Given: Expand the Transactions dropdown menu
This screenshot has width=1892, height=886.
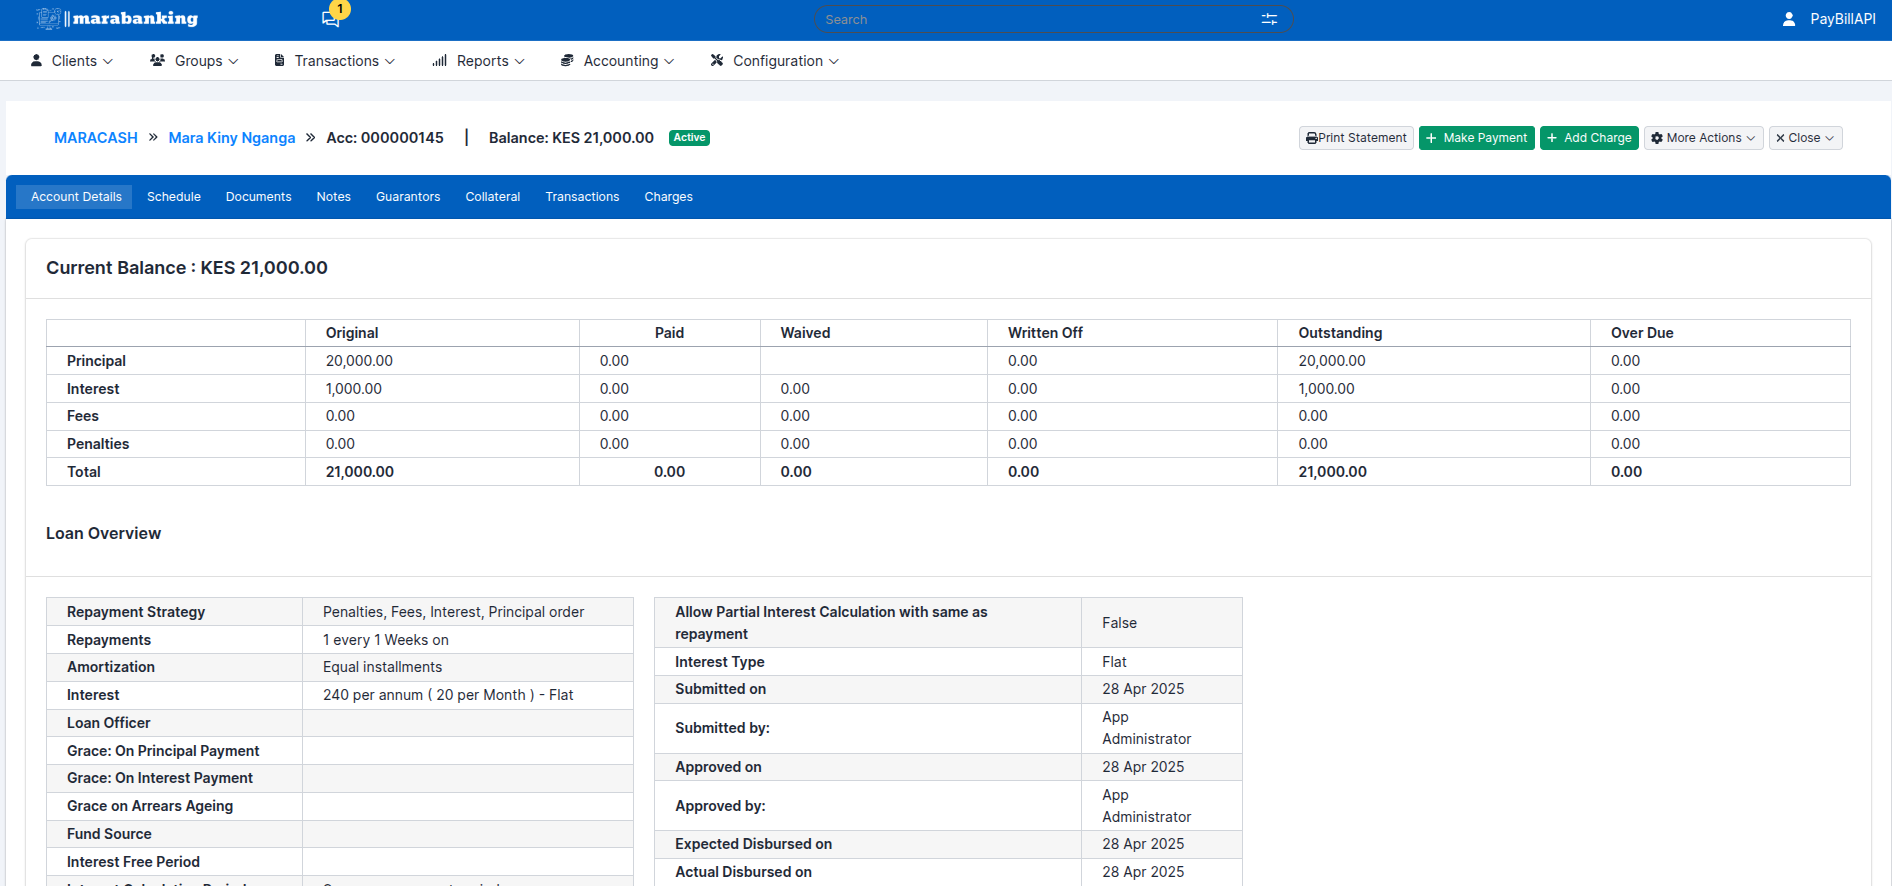Looking at the screenshot, I should [335, 61].
